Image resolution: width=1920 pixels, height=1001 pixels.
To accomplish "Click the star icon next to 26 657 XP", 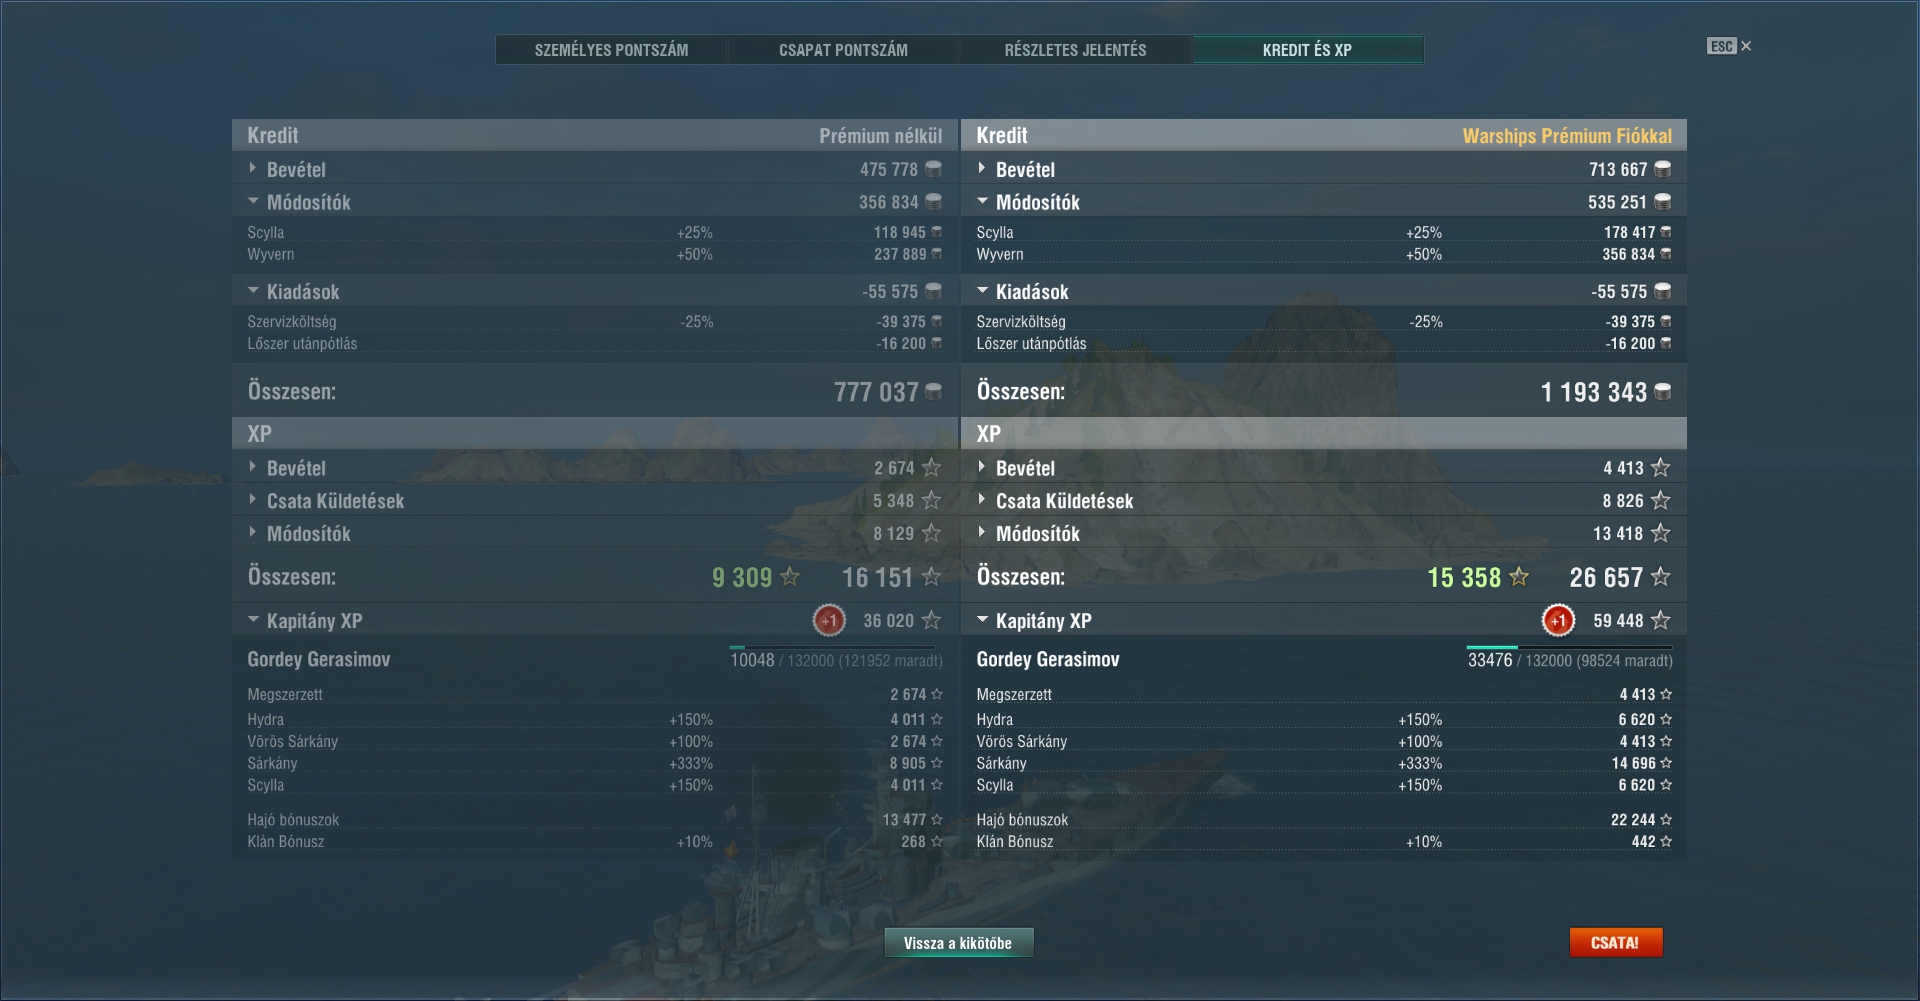I will pos(1661,576).
